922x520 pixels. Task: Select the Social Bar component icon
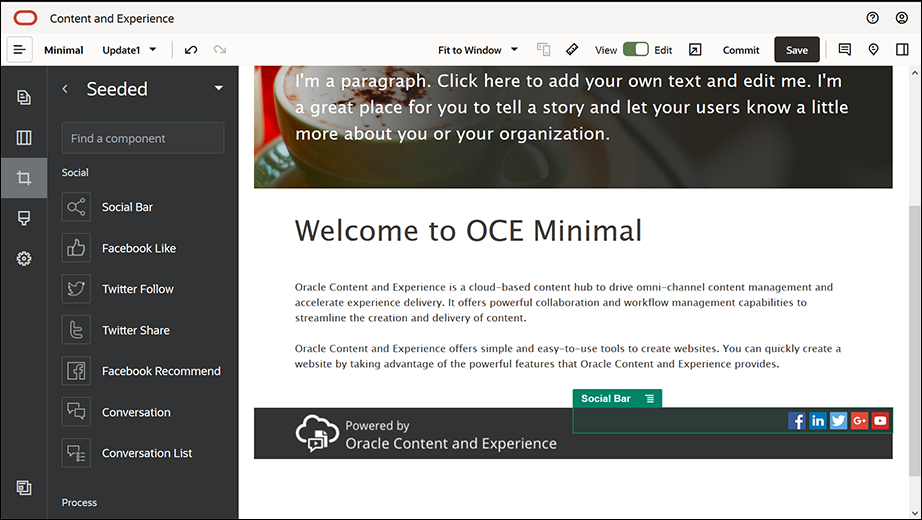(x=76, y=207)
